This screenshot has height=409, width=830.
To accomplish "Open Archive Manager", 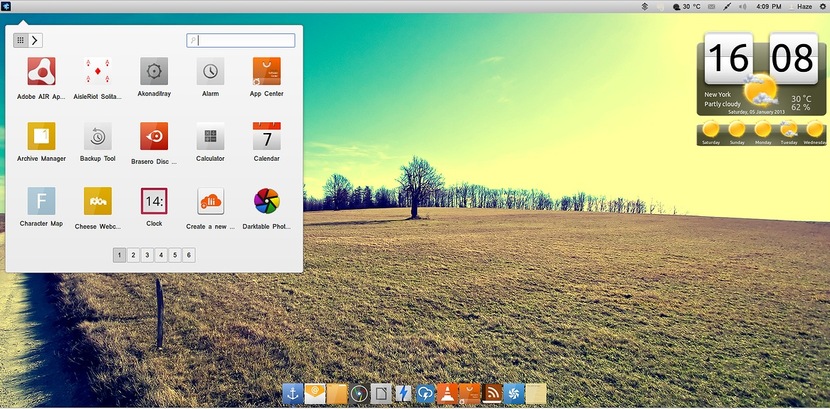I will pyautogui.click(x=41, y=136).
